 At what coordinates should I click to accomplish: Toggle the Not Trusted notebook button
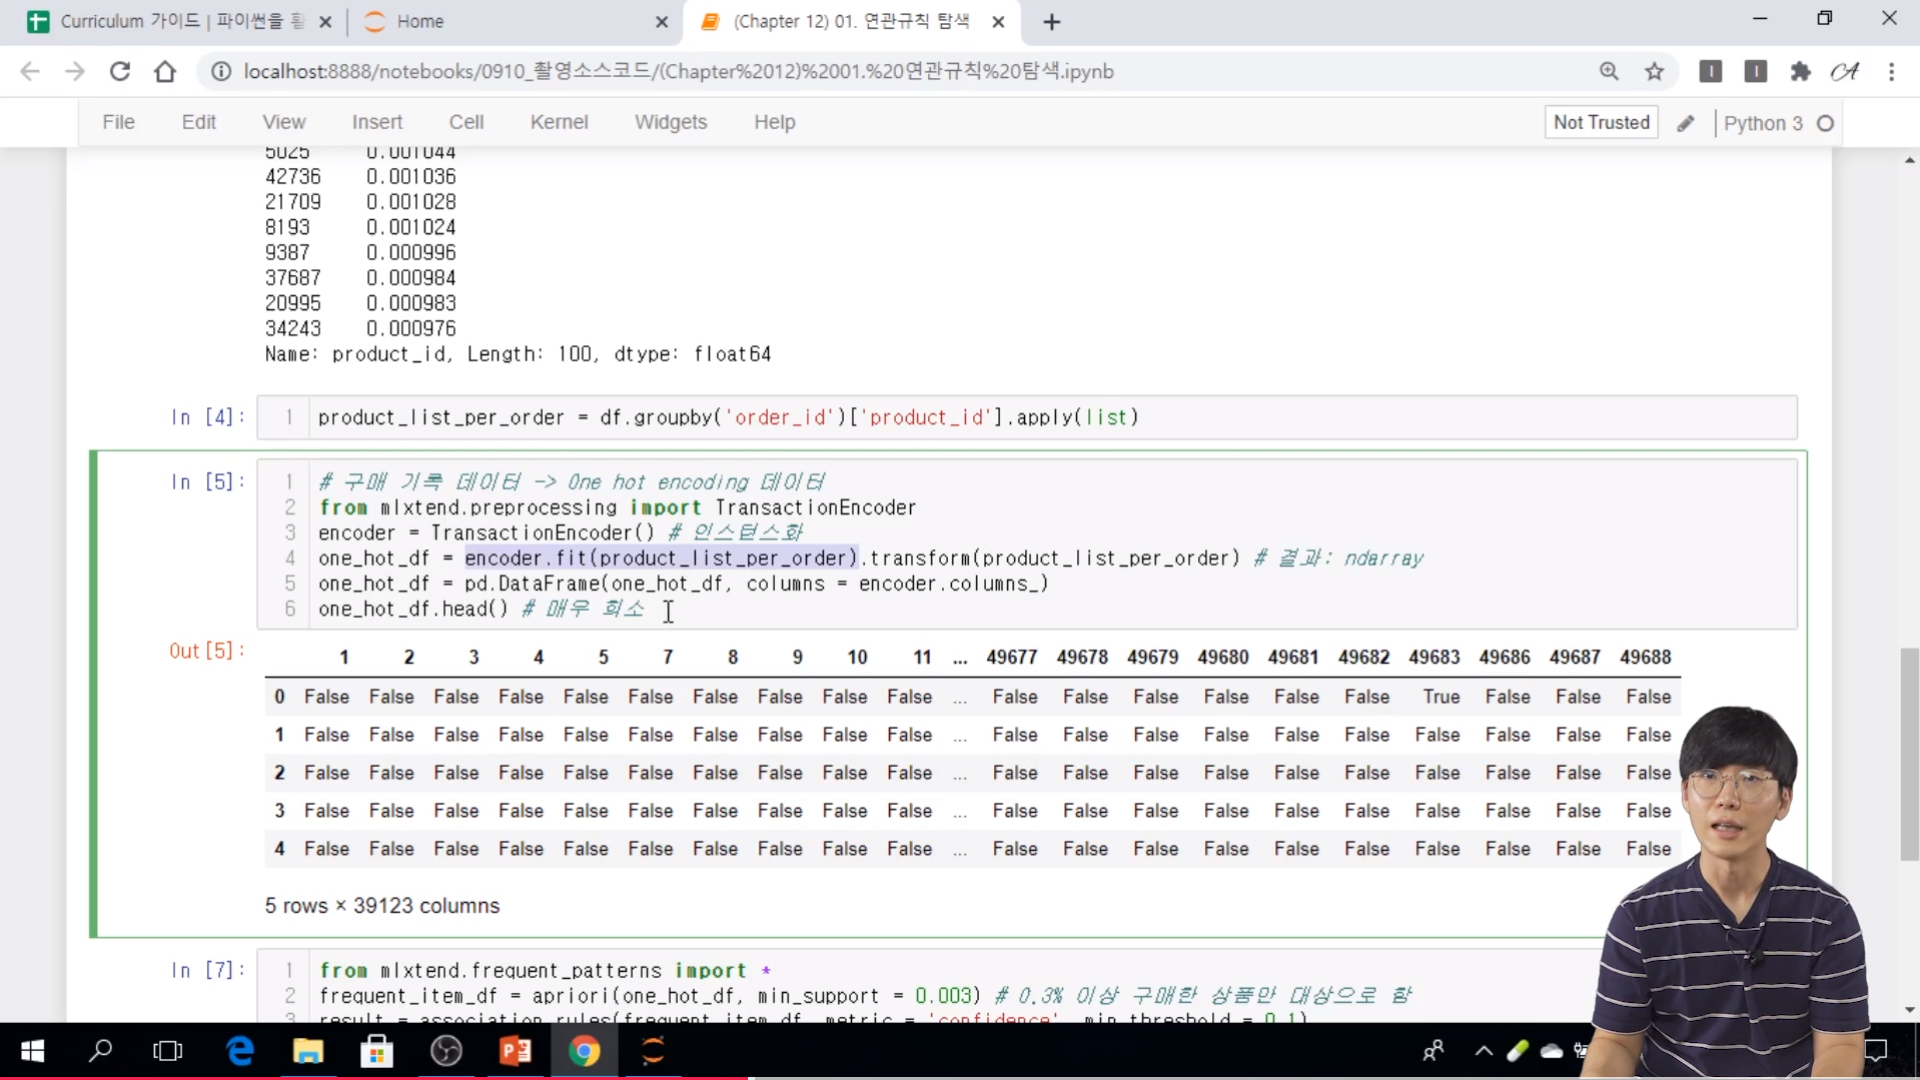click(1601, 122)
